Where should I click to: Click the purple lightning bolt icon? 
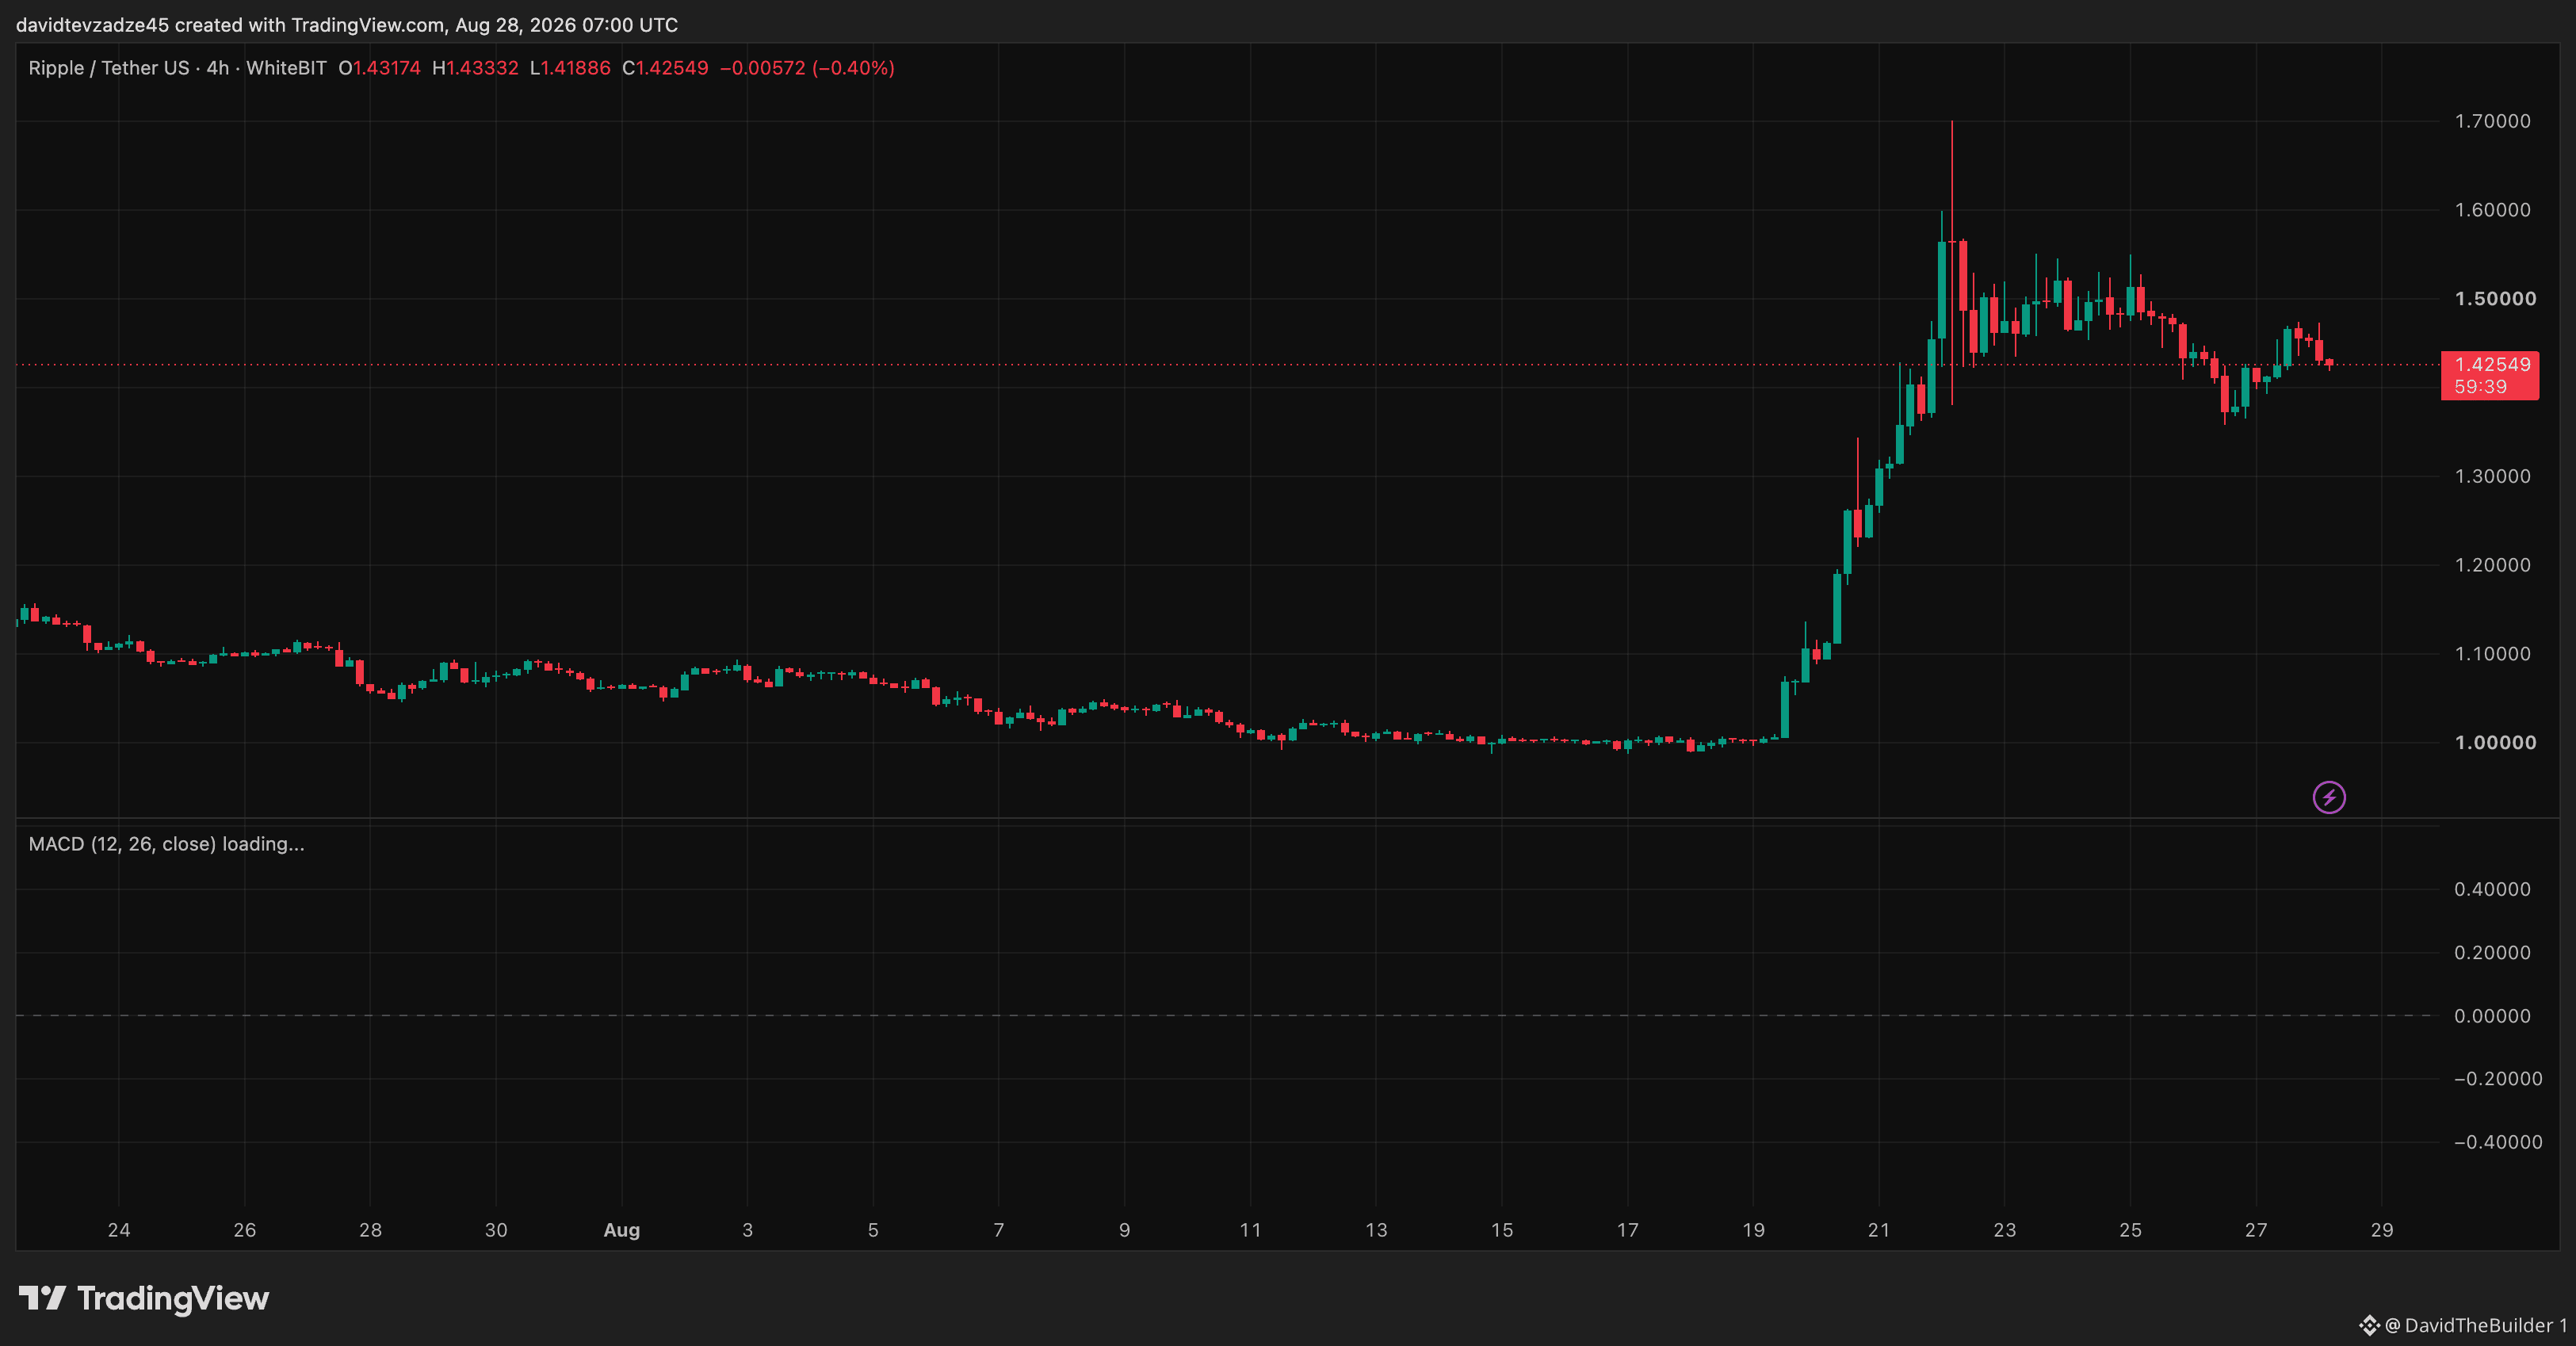pos(2329,797)
